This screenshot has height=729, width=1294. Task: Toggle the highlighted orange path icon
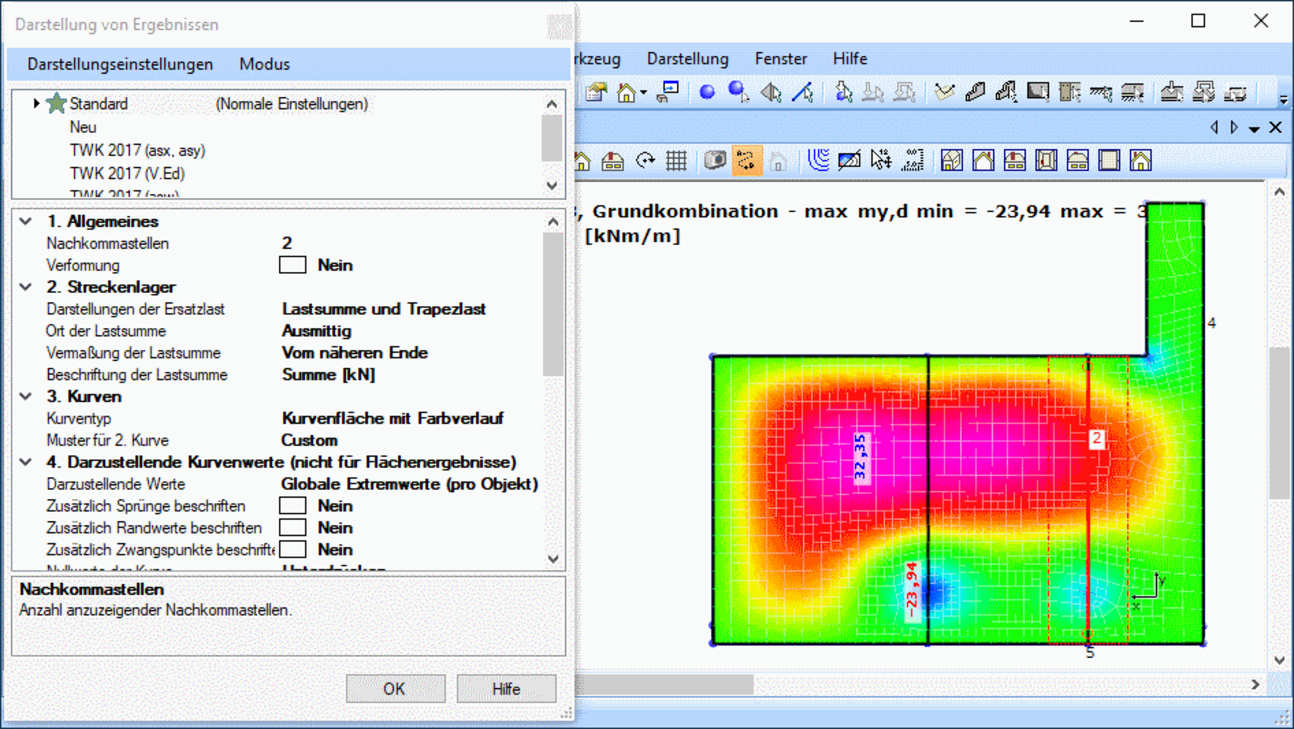tap(746, 161)
